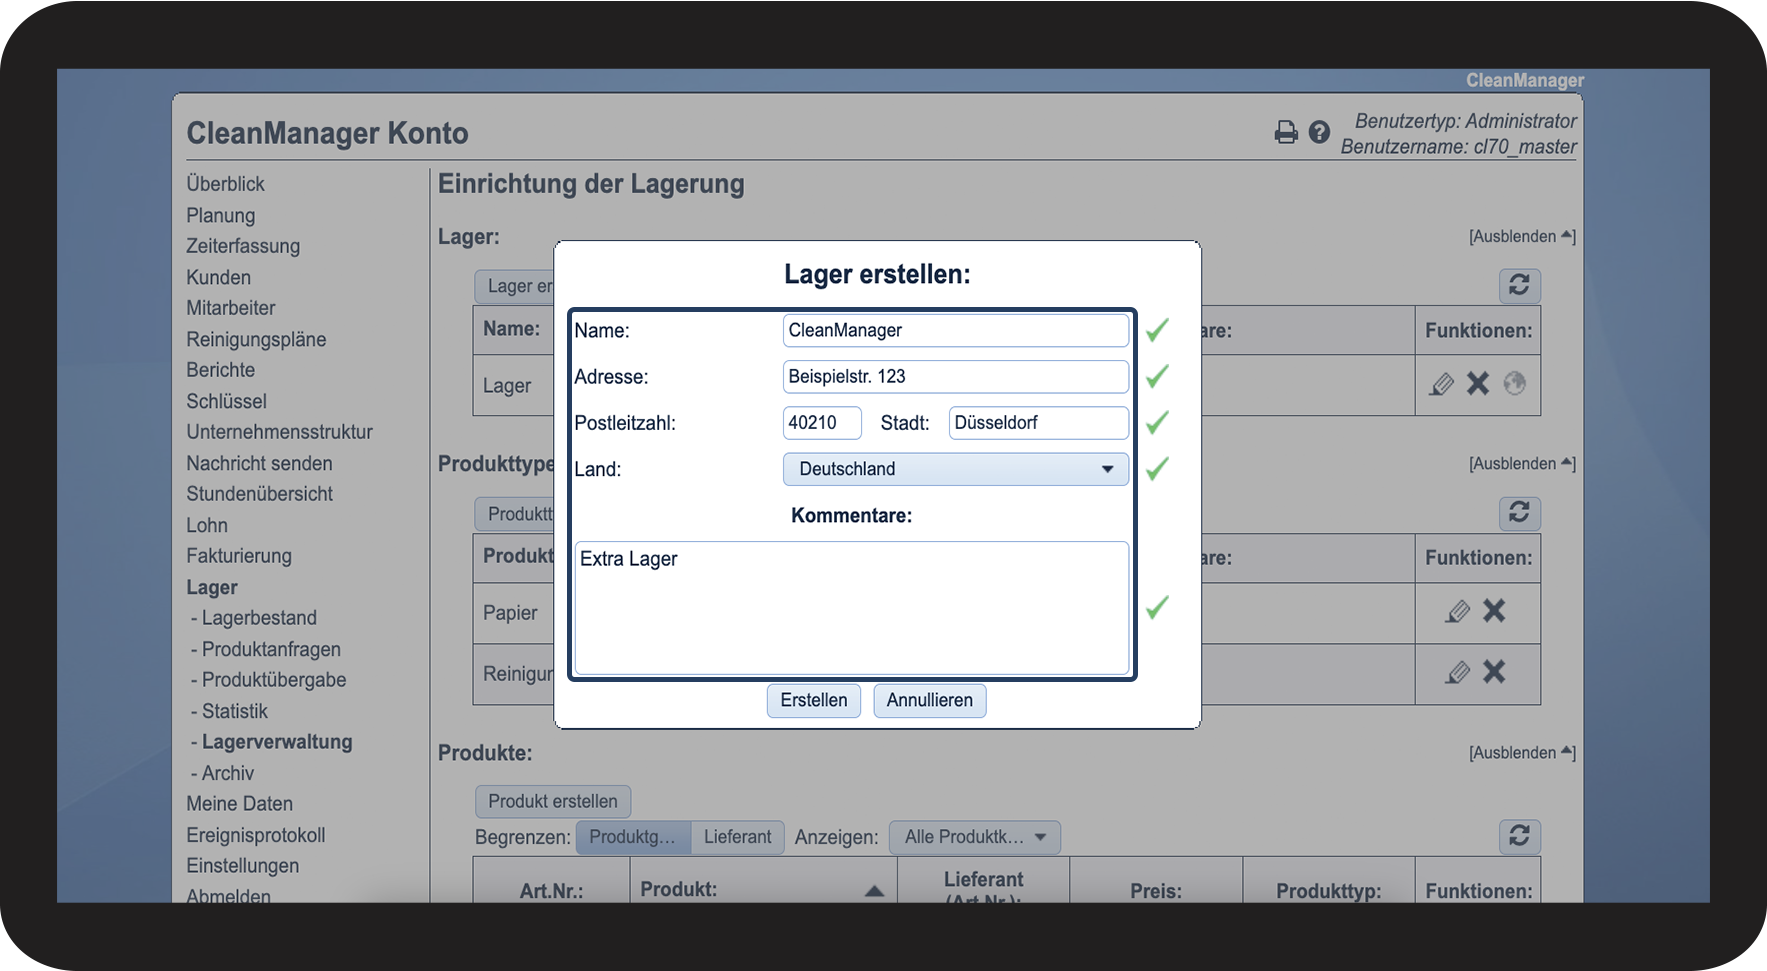Image resolution: width=1767 pixels, height=971 pixels.
Task: Refresh the Produkte table
Action: click(x=1519, y=836)
